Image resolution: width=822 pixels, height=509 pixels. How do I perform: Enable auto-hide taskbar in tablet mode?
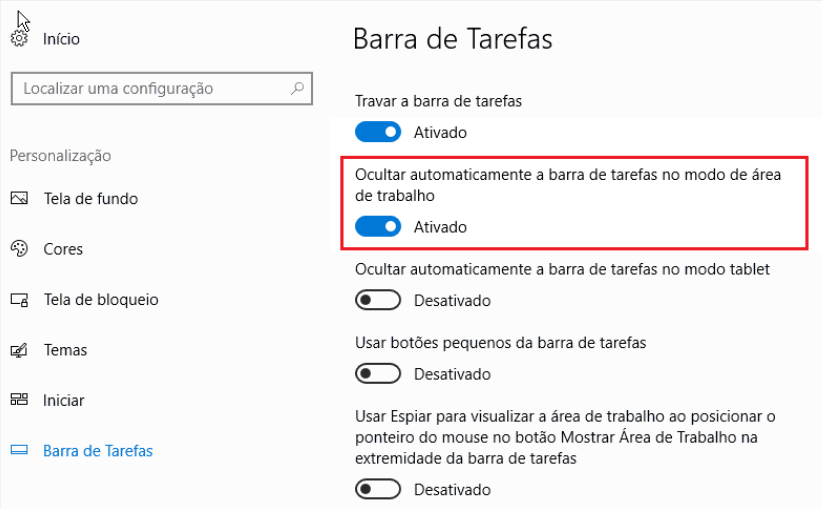point(378,300)
